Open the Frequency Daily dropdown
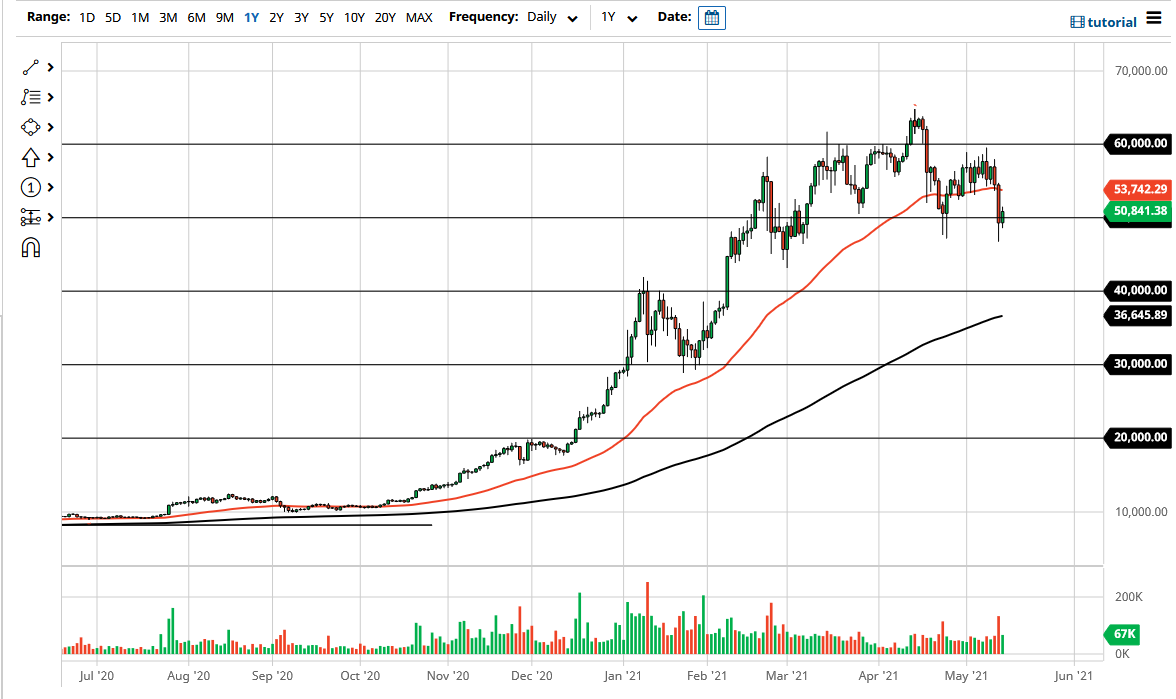This screenshot has width=1176, height=699. coord(552,17)
